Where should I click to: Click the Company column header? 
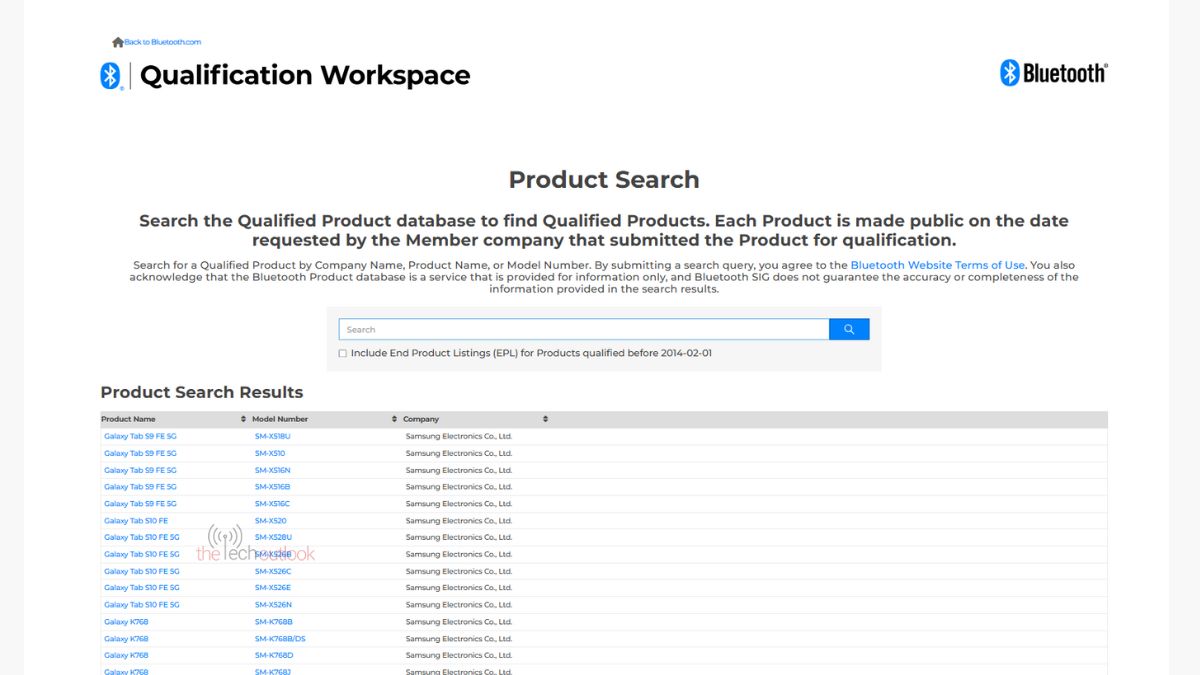point(421,419)
